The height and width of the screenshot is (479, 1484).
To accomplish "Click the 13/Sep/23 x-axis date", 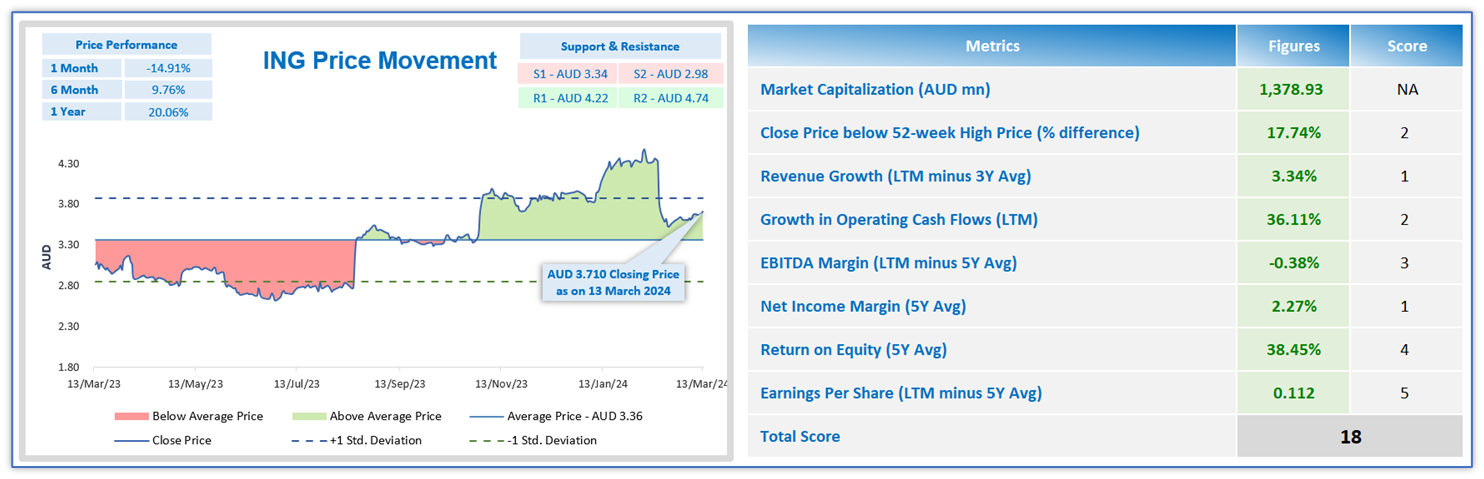I will pyautogui.click(x=399, y=384).
